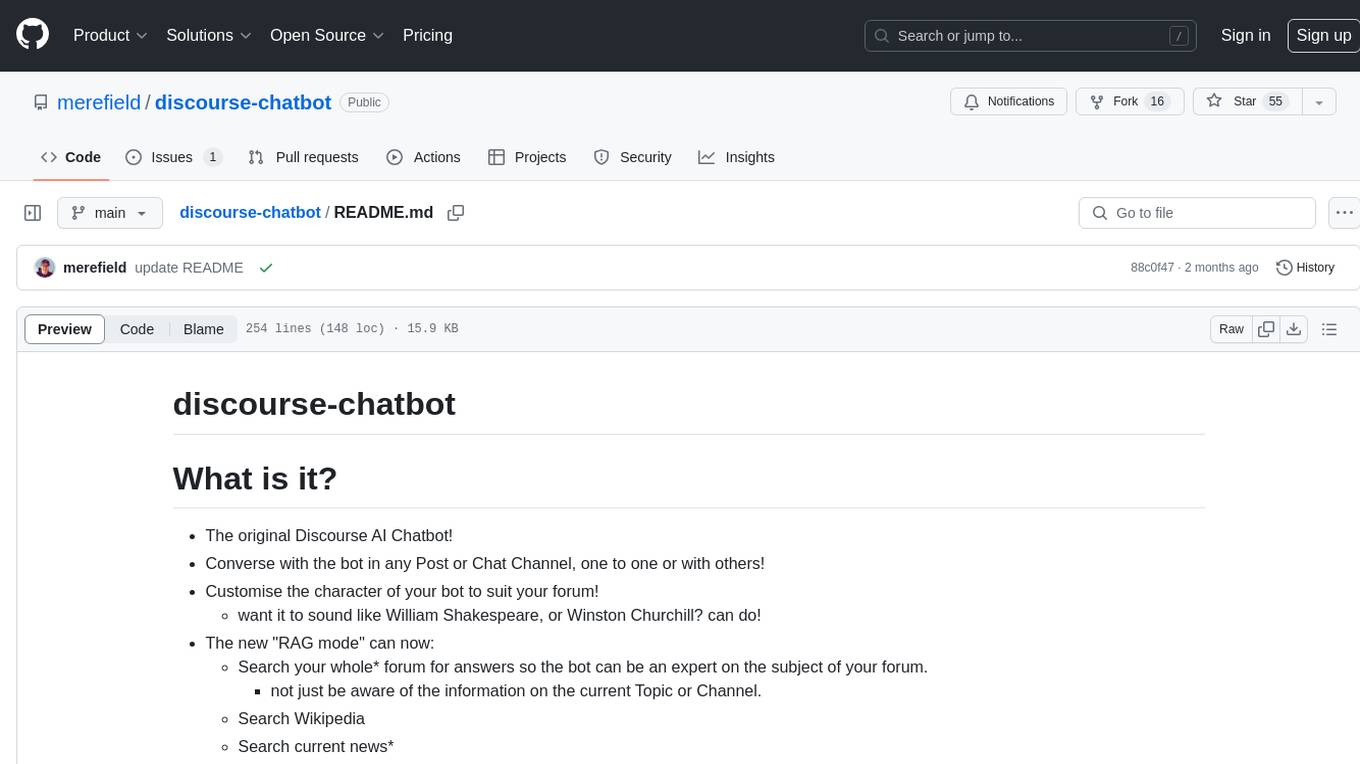Viewport: 1360px width, 764px height.
Task: Click the fork count 16
Action: (x=1157, y=102)
